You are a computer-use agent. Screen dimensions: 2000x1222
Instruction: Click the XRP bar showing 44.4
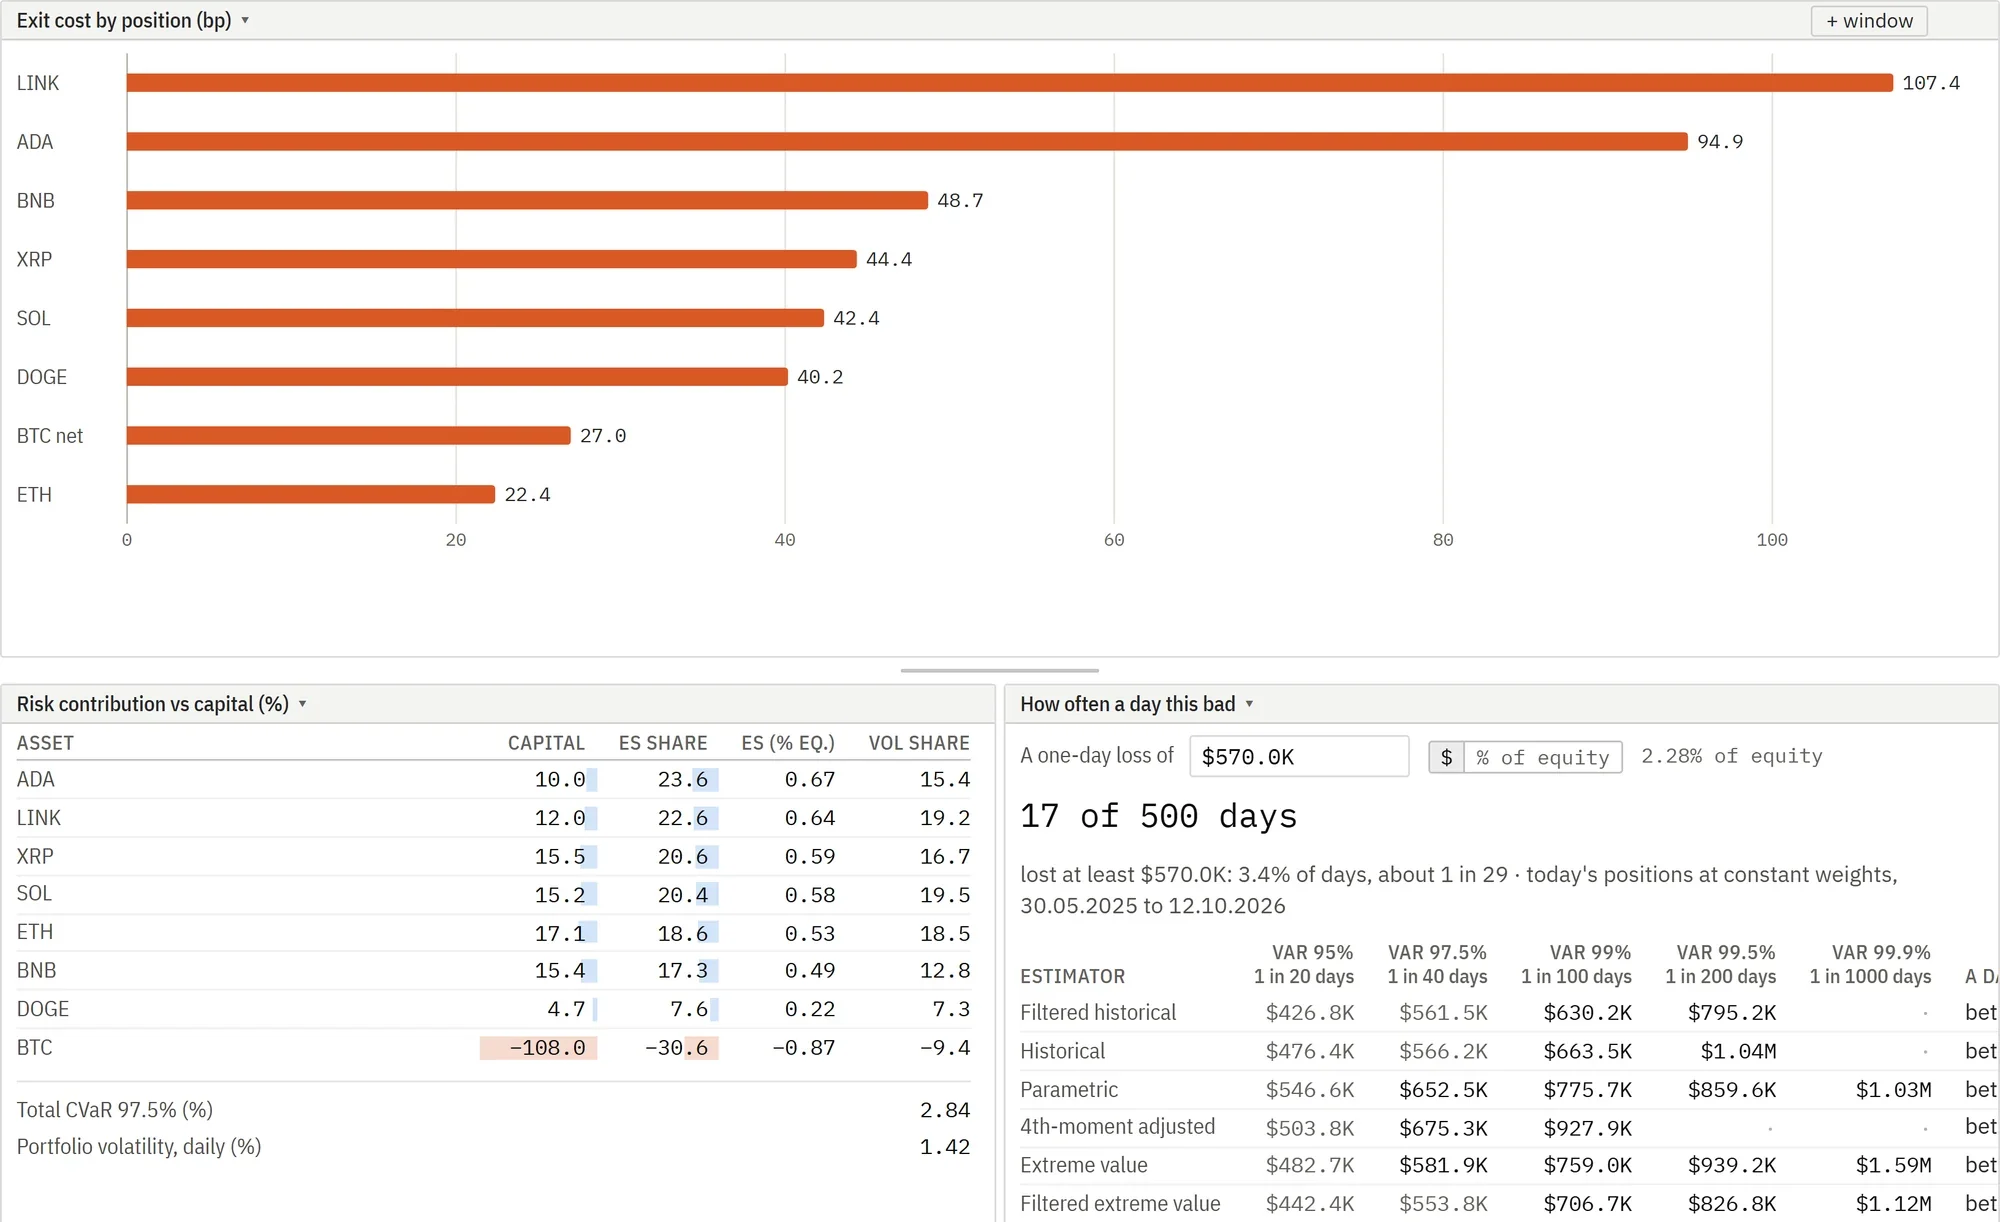coord(492,259)
